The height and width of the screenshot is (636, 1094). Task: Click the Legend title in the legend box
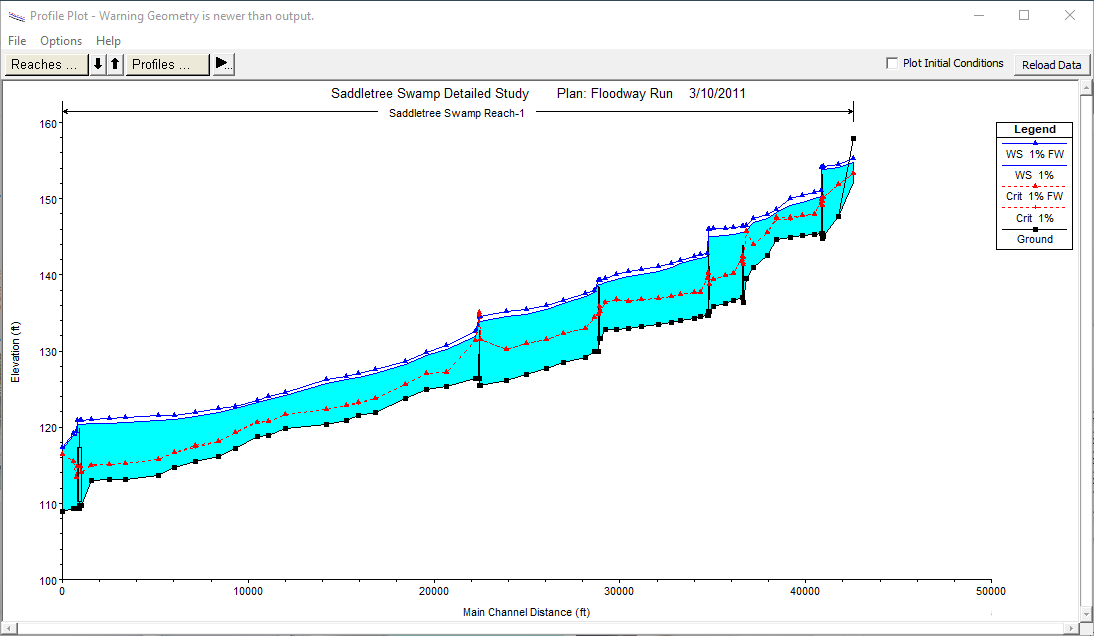pos(1034,129)
